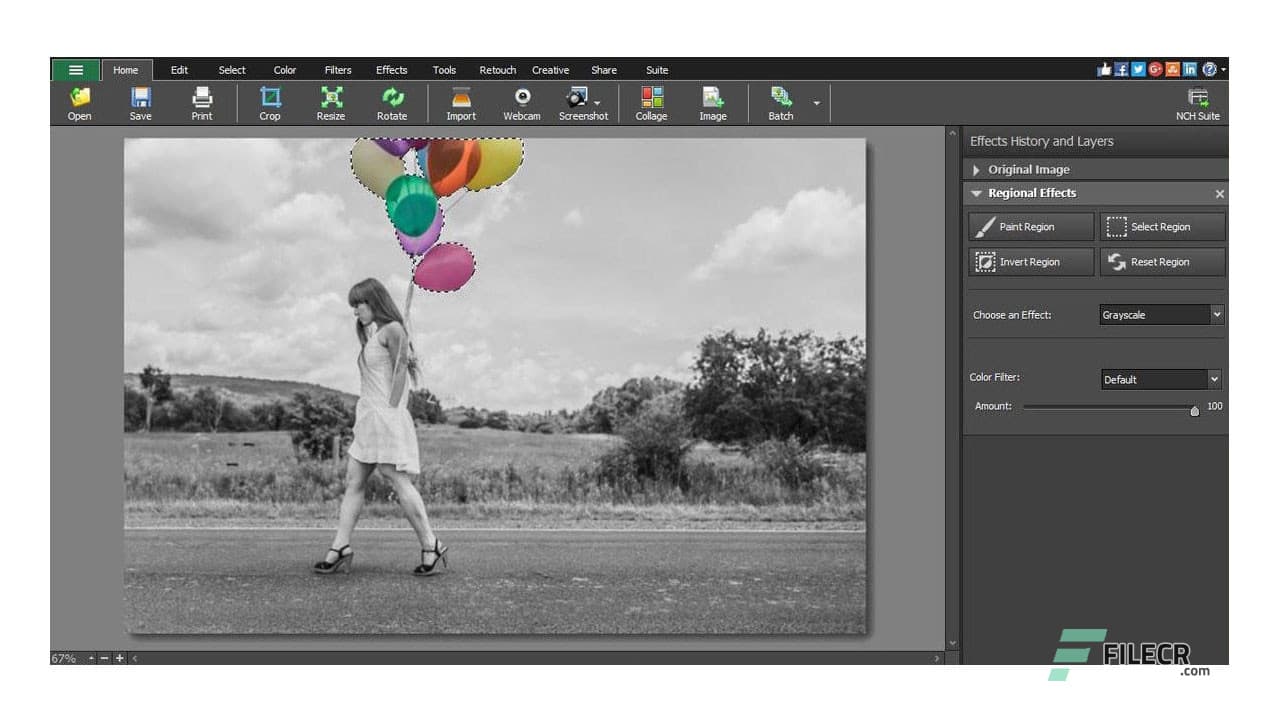Print the photo
Viewport: 1280px width, 720px height.
pos(201,103)
